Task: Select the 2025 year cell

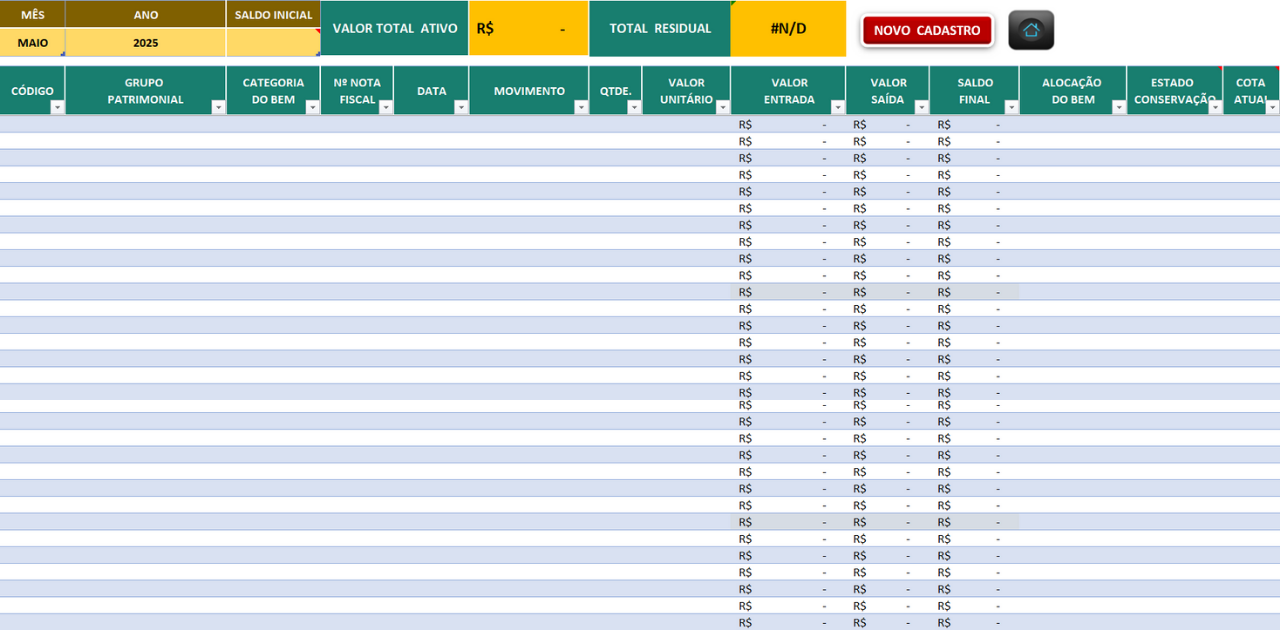Action: pos(146,43)
